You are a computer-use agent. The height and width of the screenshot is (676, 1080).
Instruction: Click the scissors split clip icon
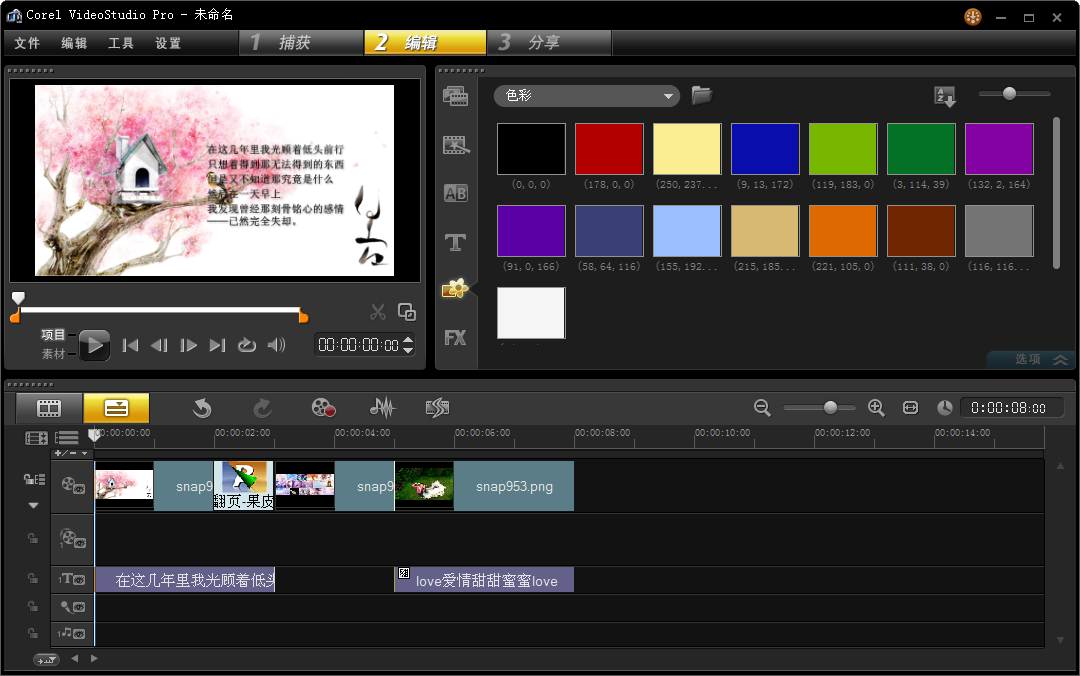tap(377, 312)
